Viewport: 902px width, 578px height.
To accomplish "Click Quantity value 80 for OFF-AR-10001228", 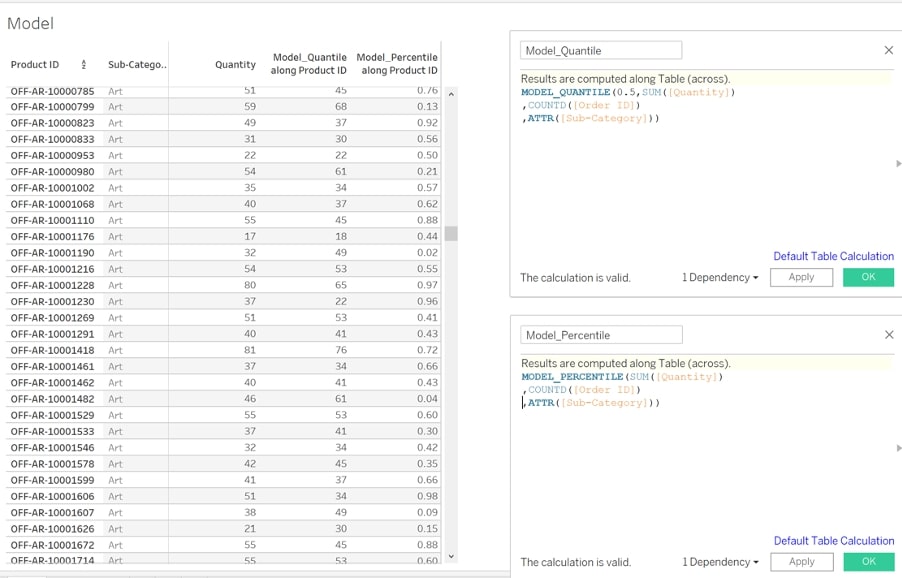I will tap(250, 285).
